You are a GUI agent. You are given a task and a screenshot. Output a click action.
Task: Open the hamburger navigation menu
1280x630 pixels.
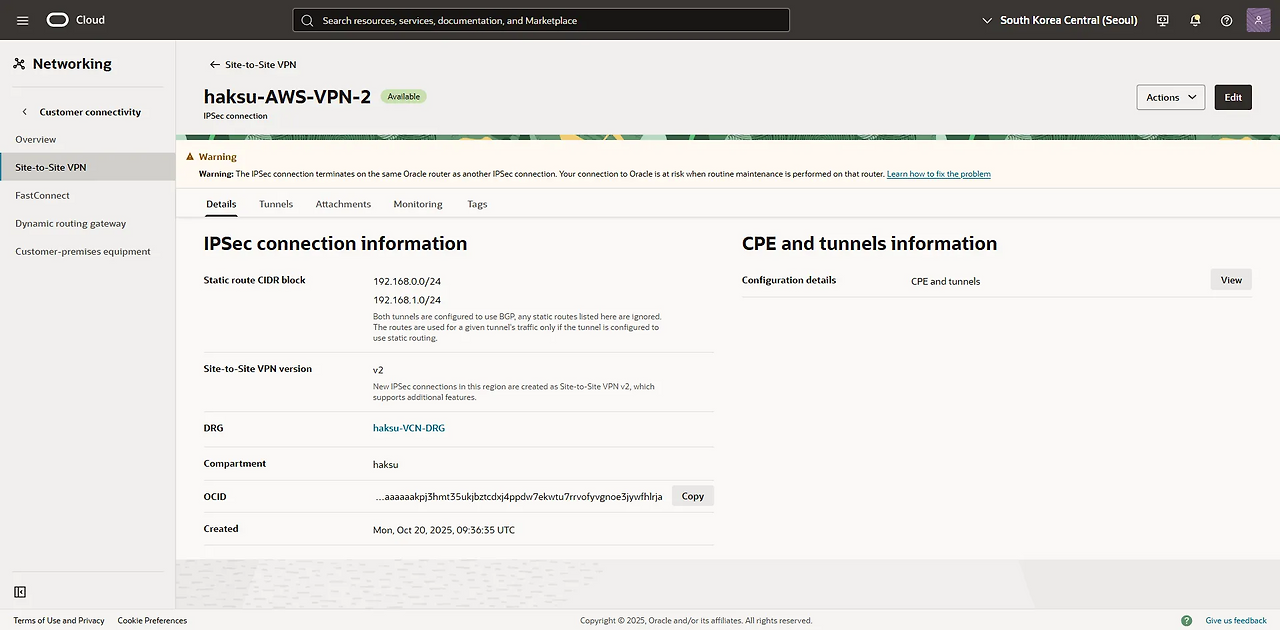tap(23, 20)
